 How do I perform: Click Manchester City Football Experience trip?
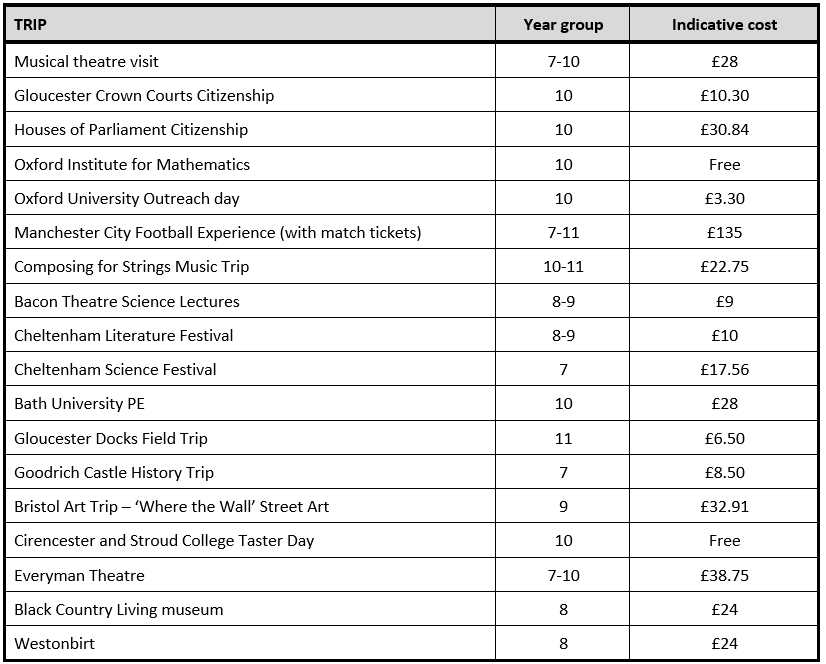point(218,232)
